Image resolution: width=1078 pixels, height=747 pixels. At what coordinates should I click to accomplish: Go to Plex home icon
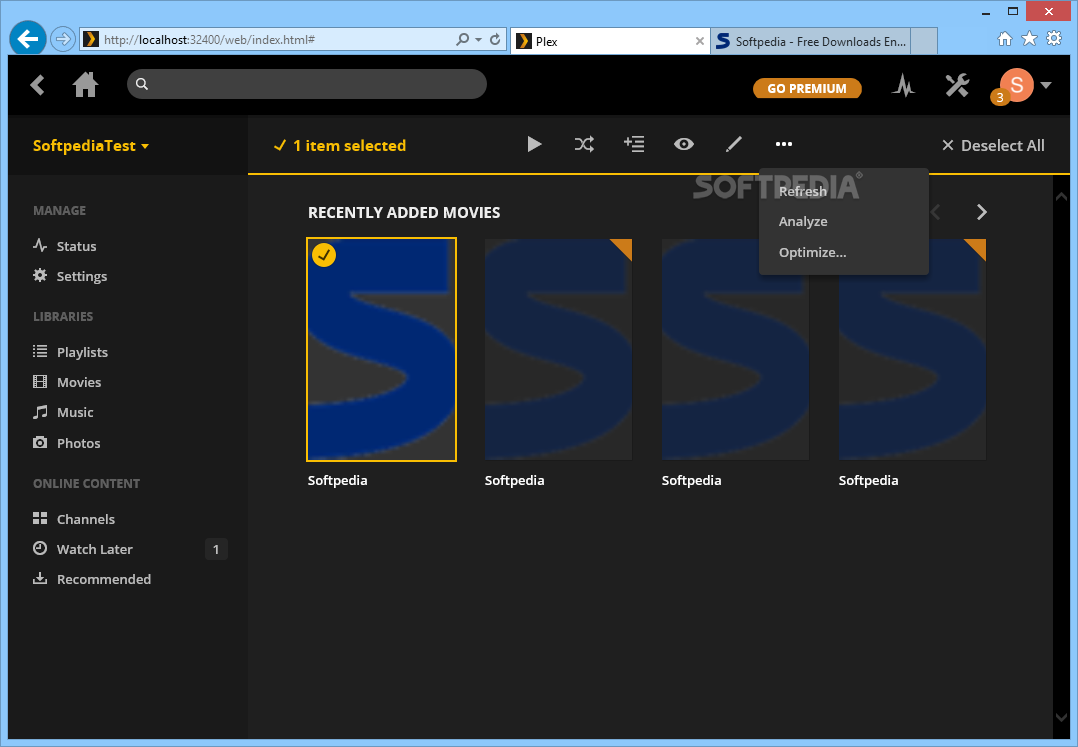(85, 85)
